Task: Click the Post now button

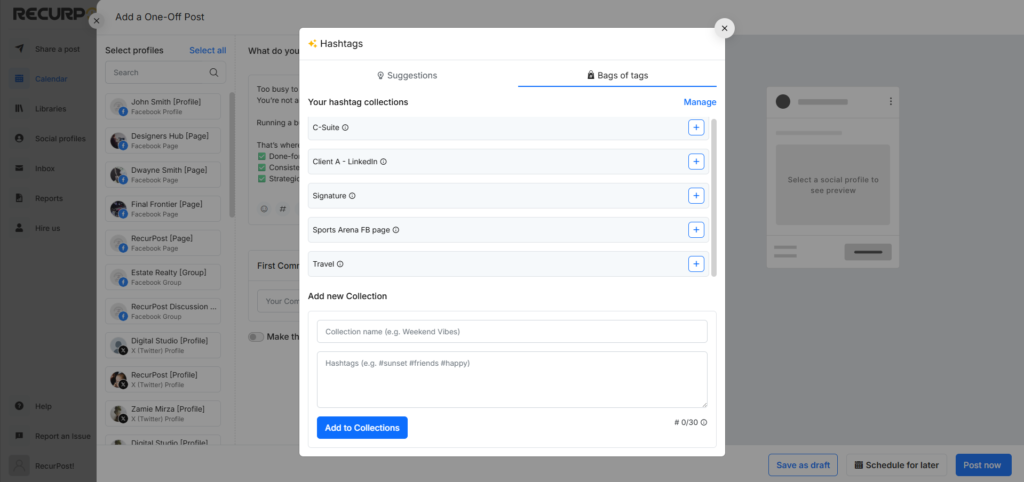Action: 983,465
